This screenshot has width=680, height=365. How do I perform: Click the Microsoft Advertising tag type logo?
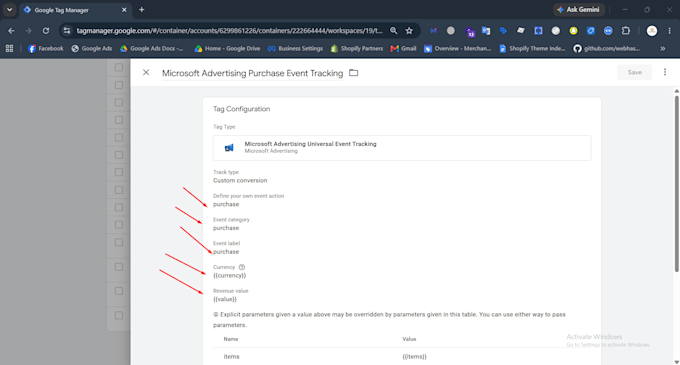tap(229, 148)
